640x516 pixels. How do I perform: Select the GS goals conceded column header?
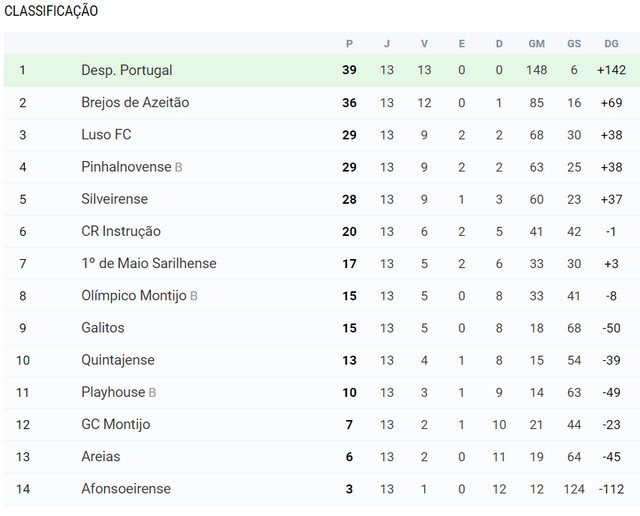coord(574,44)
